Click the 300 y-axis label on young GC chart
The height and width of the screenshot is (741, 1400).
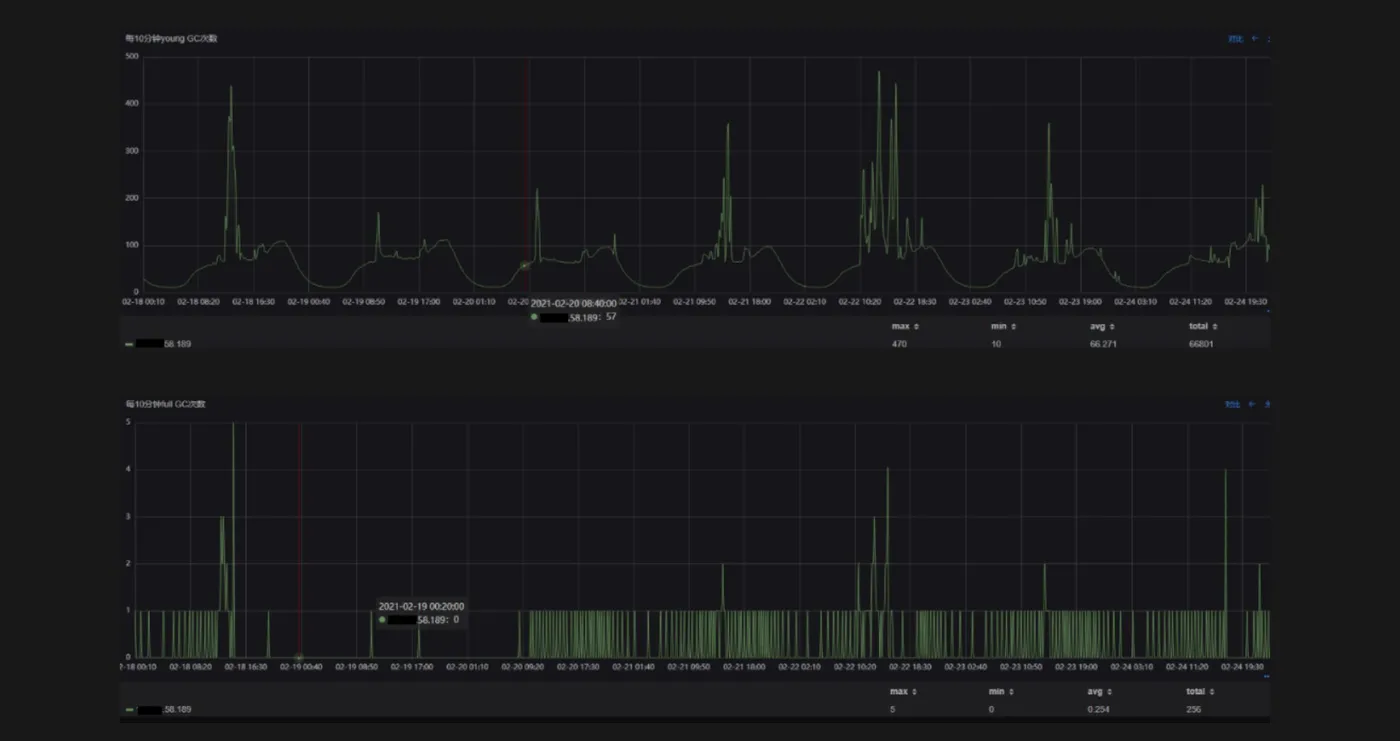[131, 151]
